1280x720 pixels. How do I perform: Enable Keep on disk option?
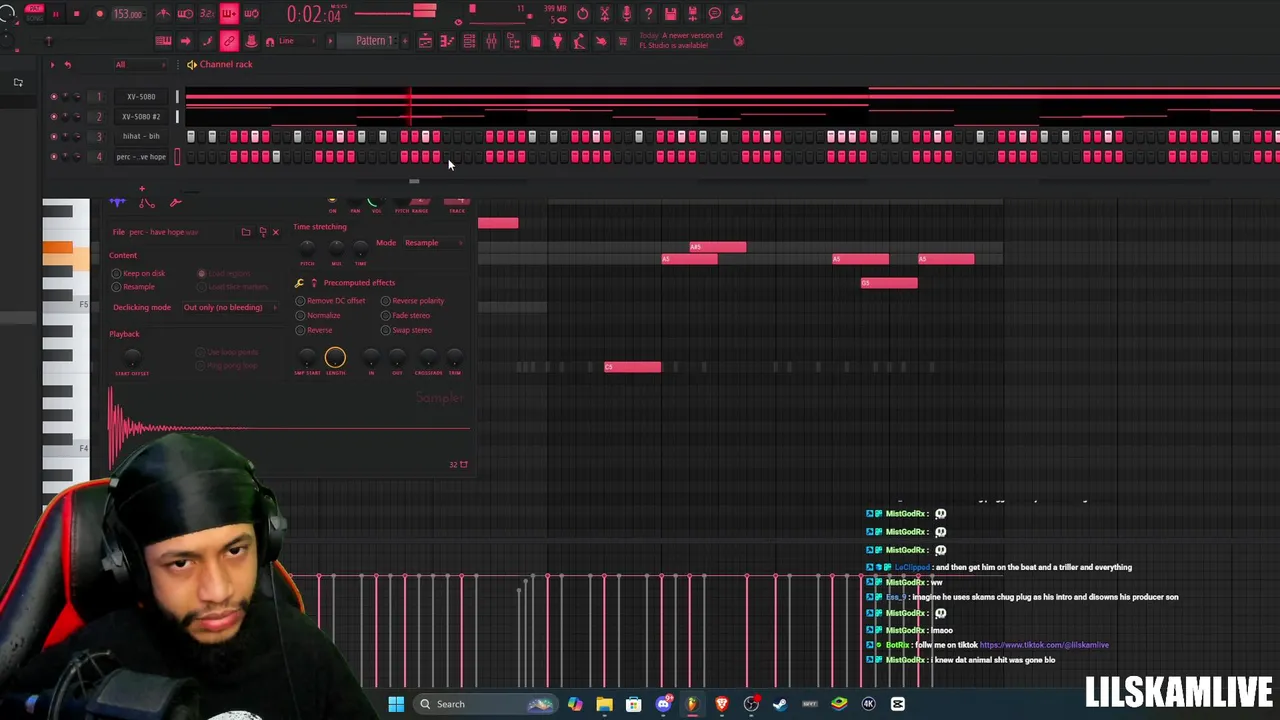tap(139, 273)
